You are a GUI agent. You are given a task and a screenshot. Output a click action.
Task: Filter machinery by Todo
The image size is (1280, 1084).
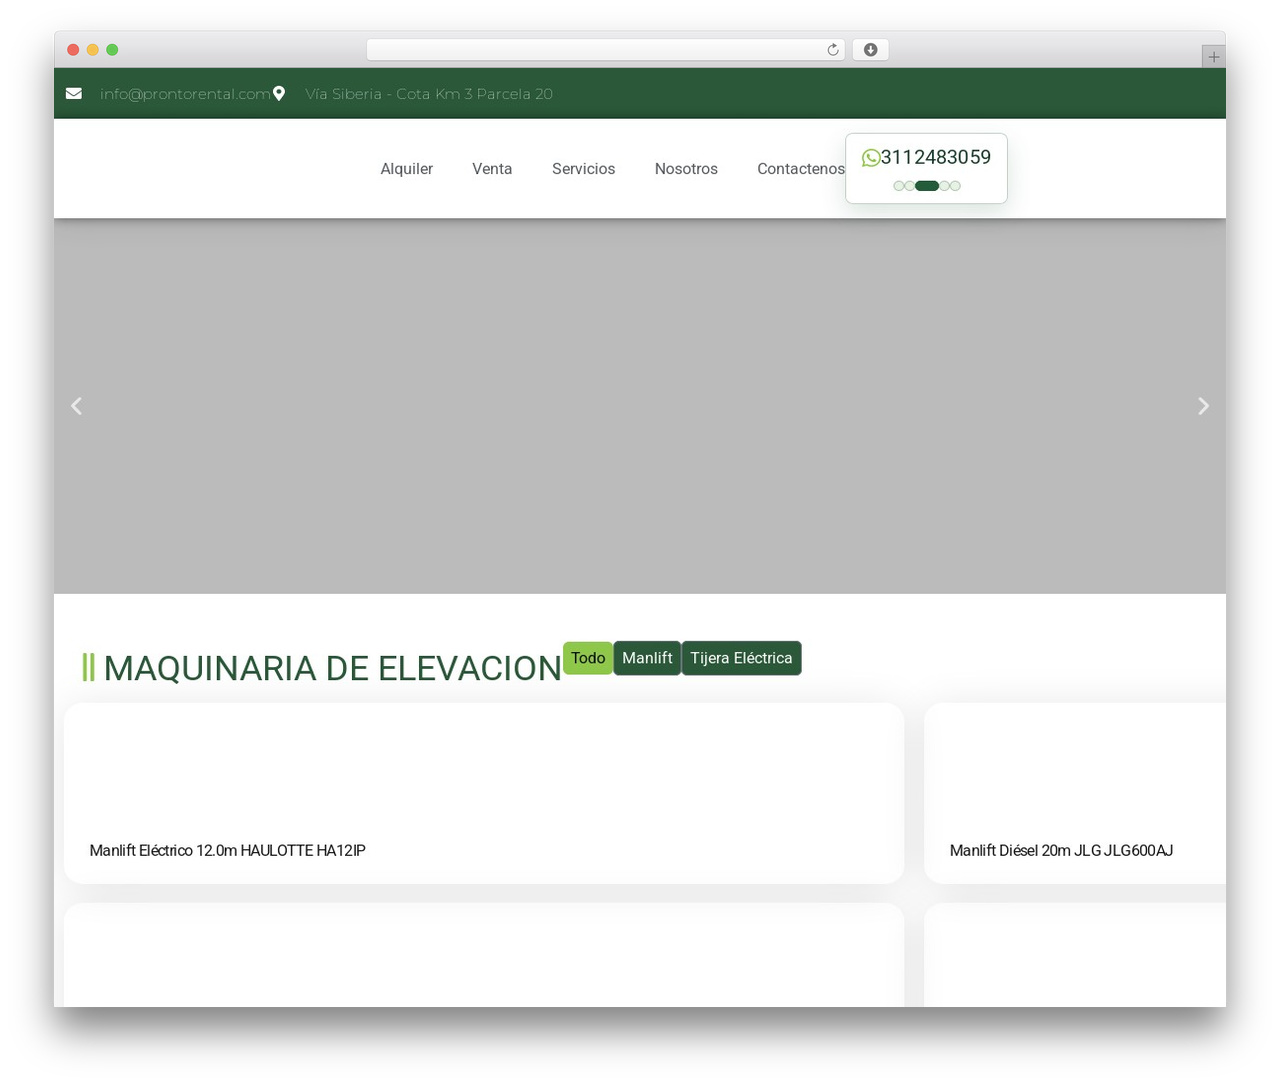coord(588,658)
